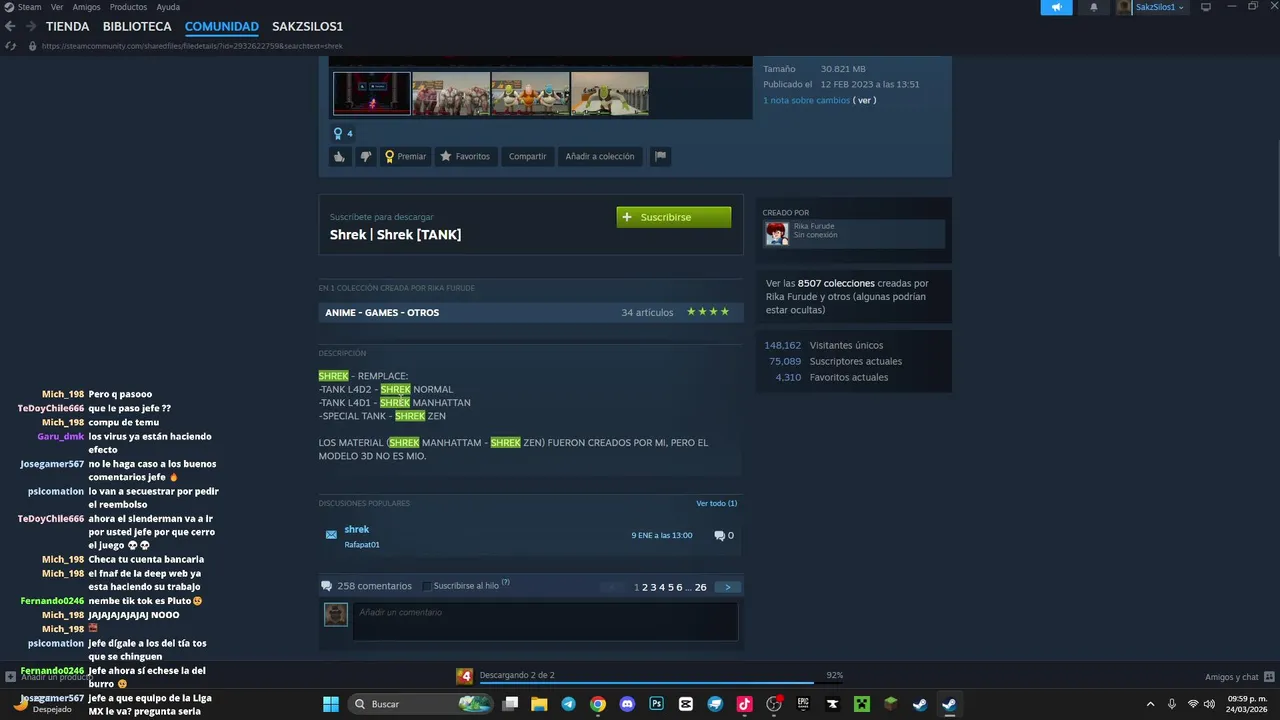Viewport: 1280px width, 720px height.
Task: Go to comments page 3
Action: point(653,587)
